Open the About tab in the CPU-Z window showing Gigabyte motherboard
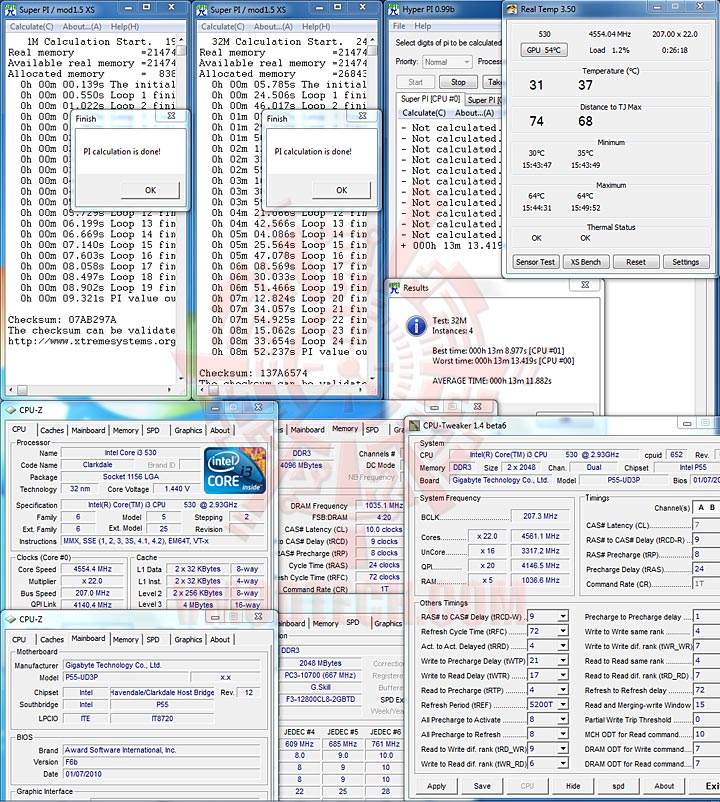 tap(220, 639)
